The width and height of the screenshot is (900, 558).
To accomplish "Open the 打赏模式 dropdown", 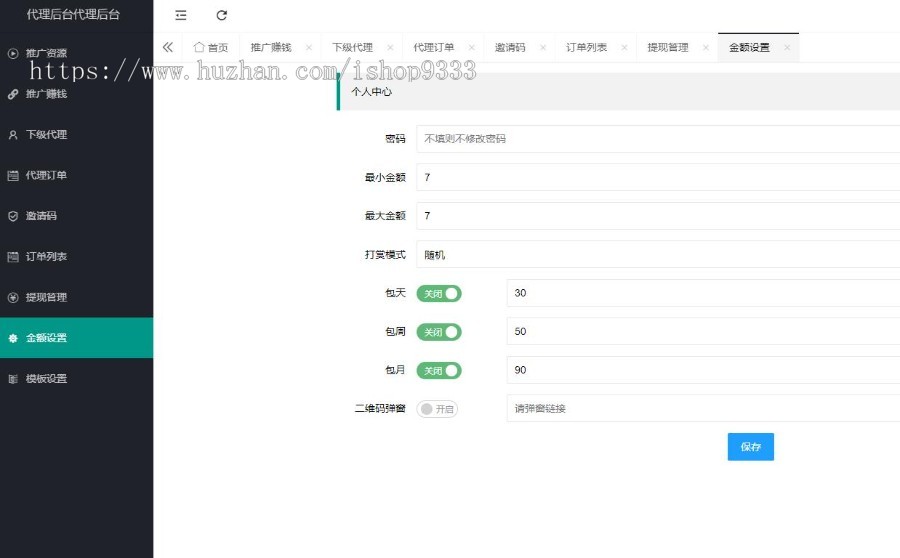I will pos(658,254).
